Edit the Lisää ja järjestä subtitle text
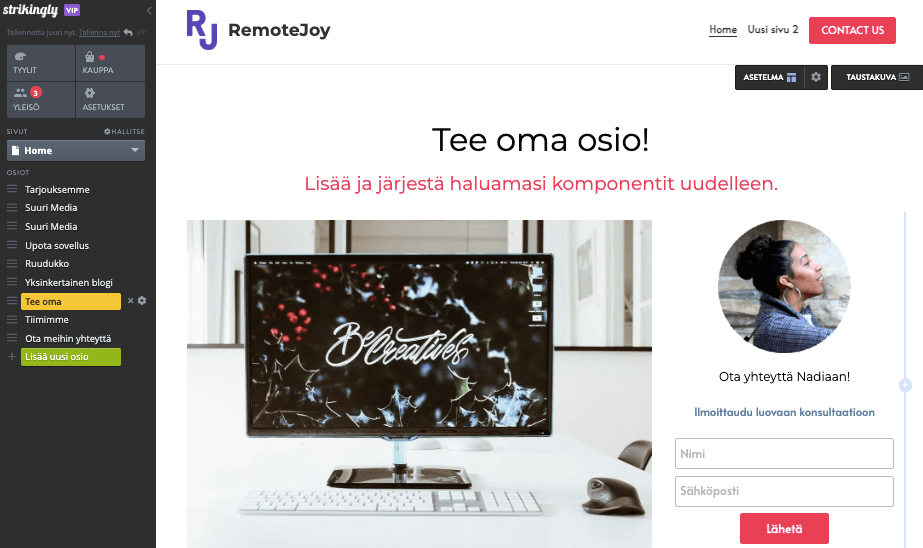The width and height of the screenshot is (923, 548). pyautogui.click(x=541, y=184)
